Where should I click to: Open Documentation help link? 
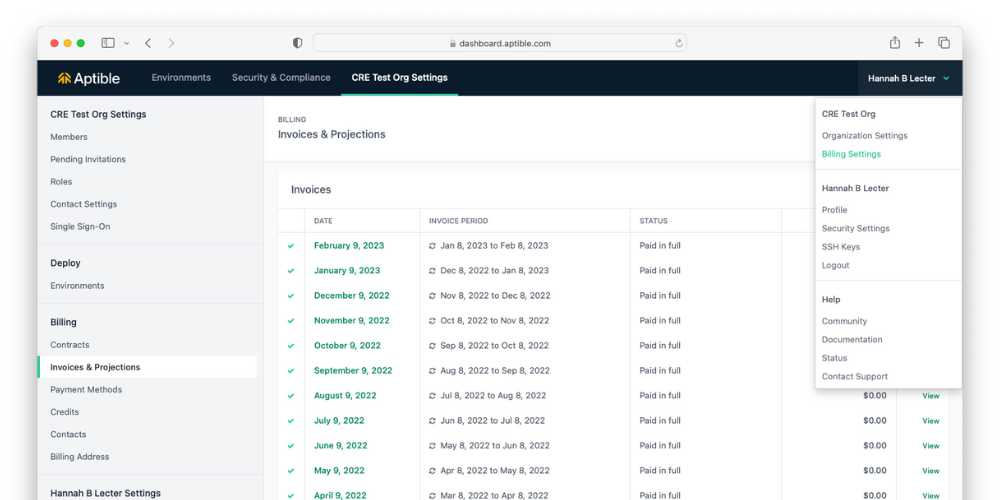852,340
